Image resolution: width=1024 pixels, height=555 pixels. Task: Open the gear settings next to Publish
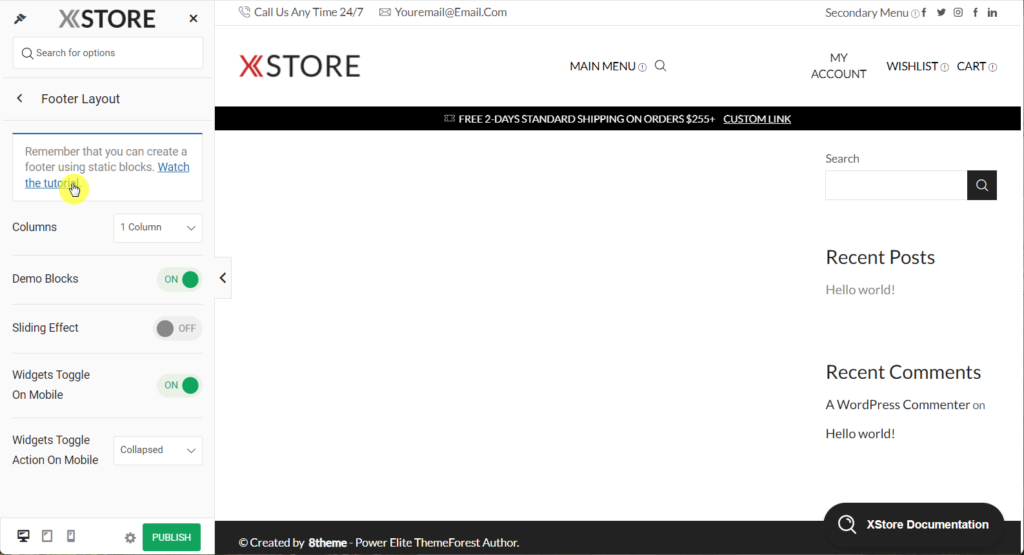click(x=130, y=537)
